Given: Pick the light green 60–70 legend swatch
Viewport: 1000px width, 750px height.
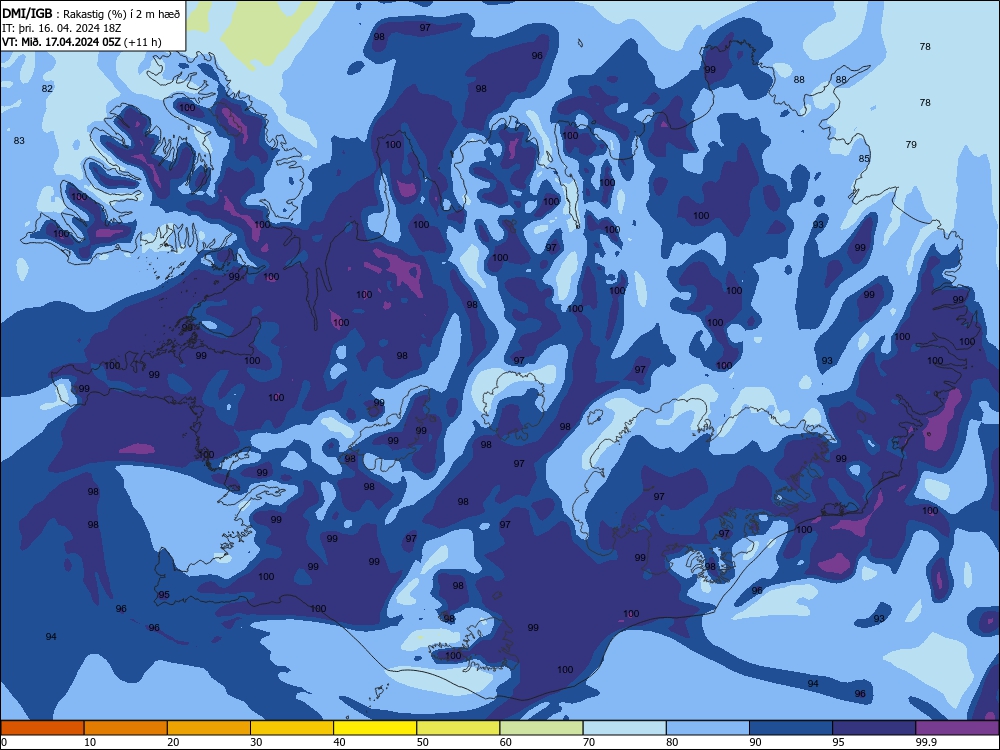Looking at the screenshot, I should 541,728.
